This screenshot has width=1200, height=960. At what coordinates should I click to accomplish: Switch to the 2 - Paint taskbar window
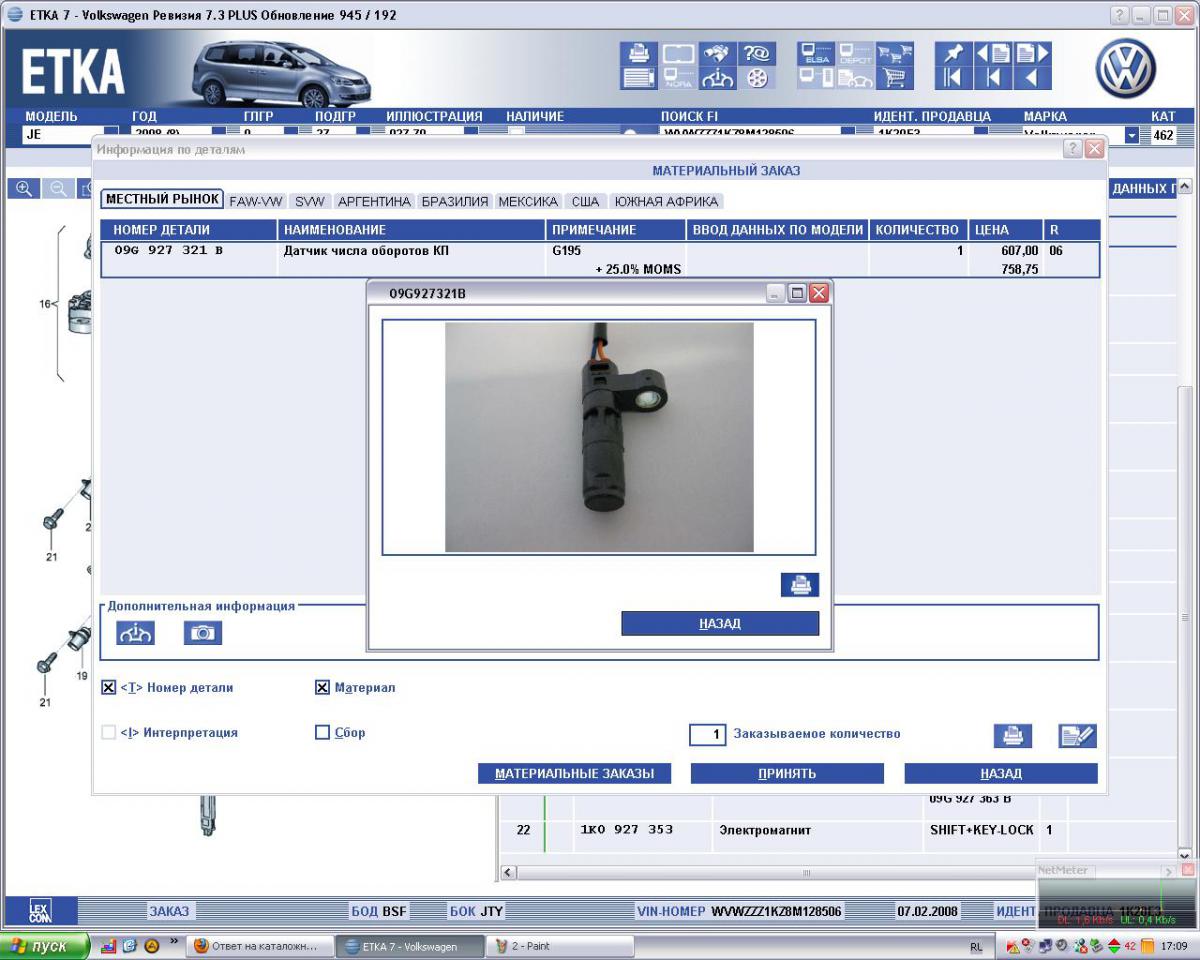[x=560, y=946]
